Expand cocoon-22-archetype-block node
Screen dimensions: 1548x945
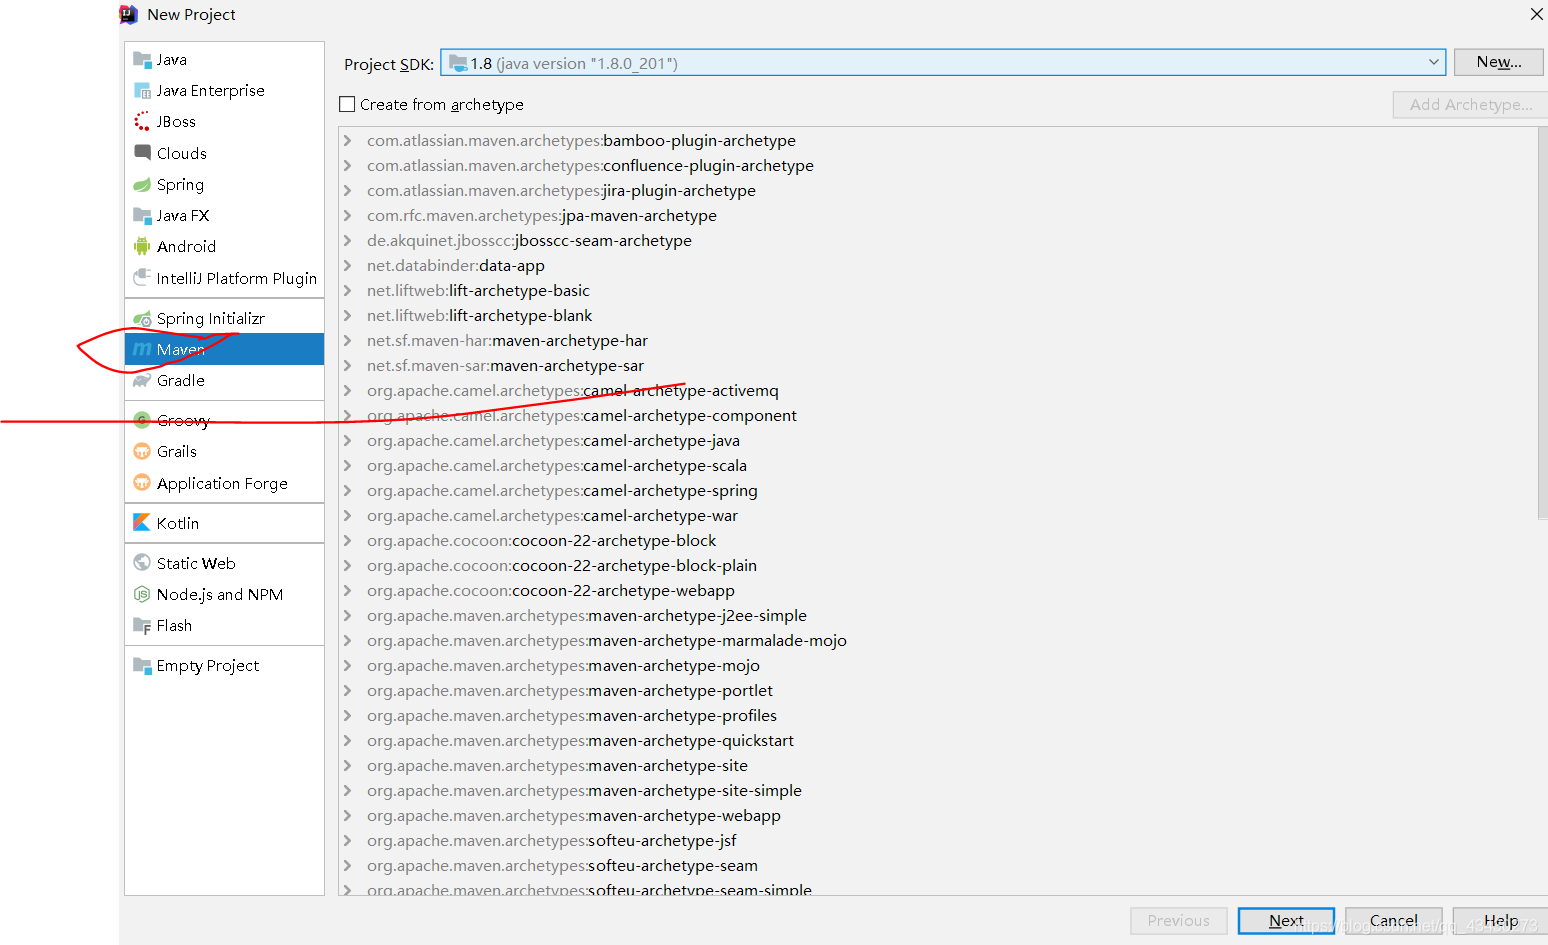(348, 541)
